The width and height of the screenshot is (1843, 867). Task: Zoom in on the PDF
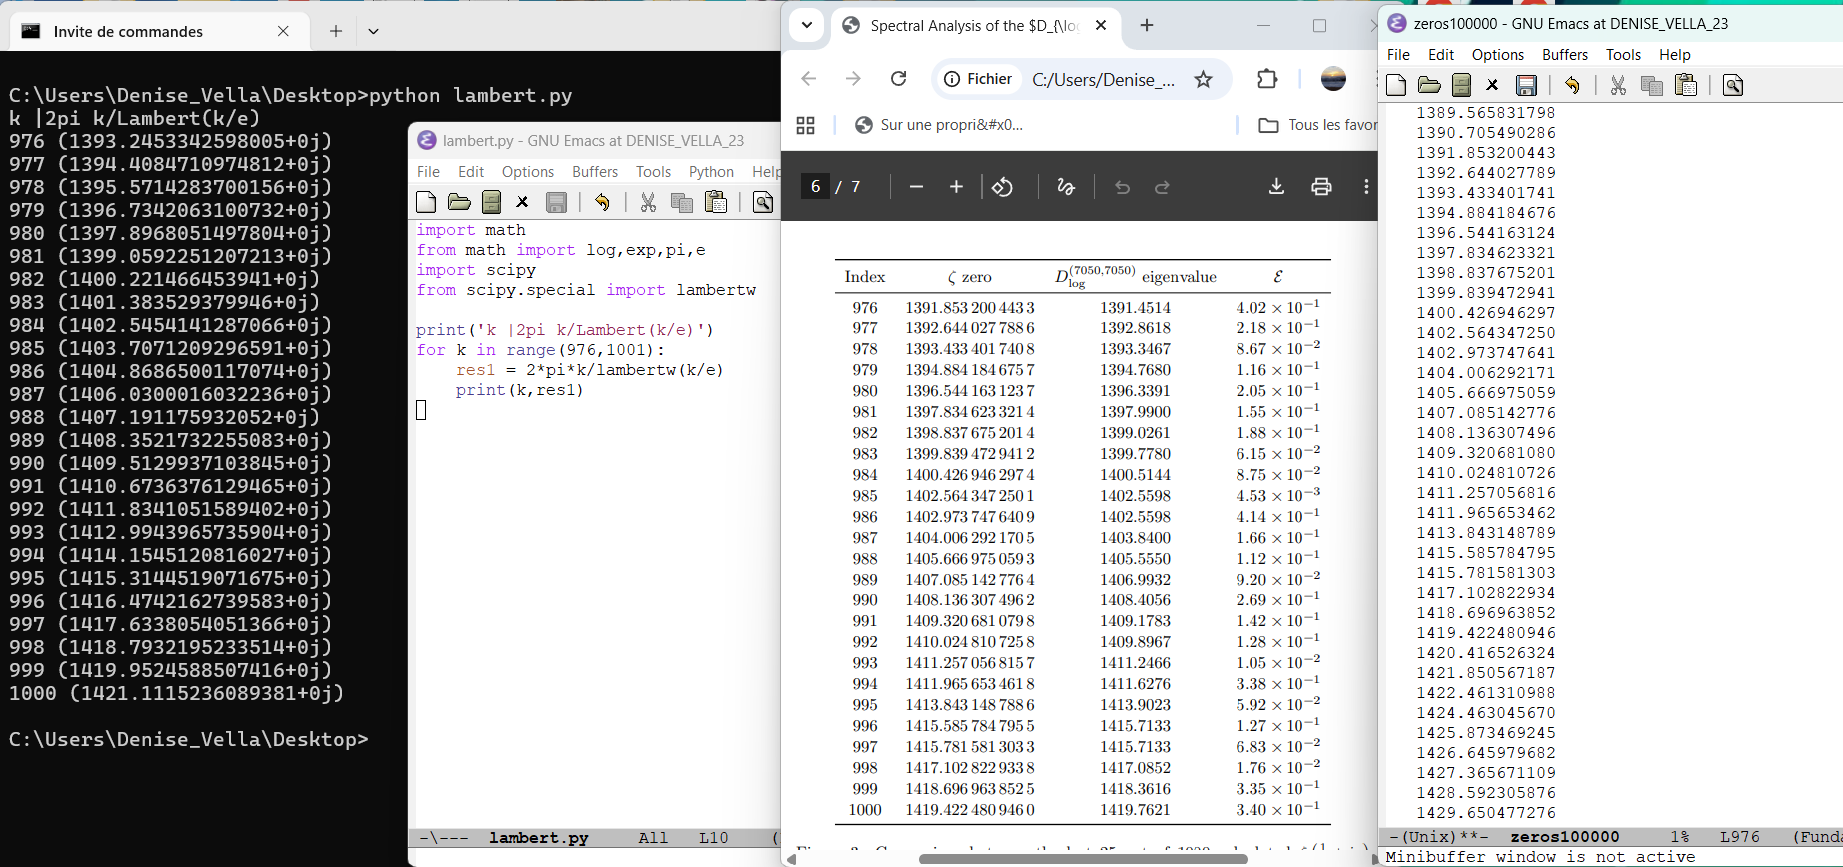956,187
